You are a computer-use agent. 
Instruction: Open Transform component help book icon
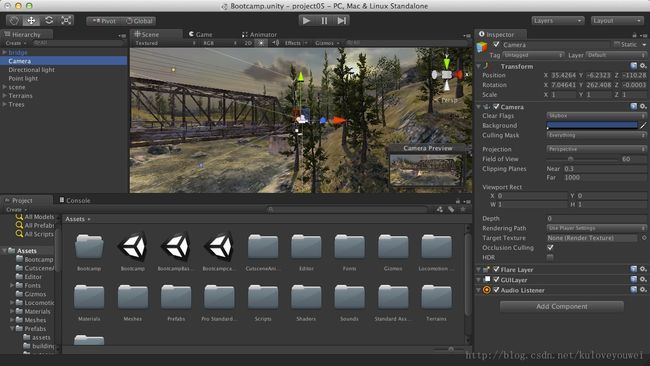[x=633, y=66]
